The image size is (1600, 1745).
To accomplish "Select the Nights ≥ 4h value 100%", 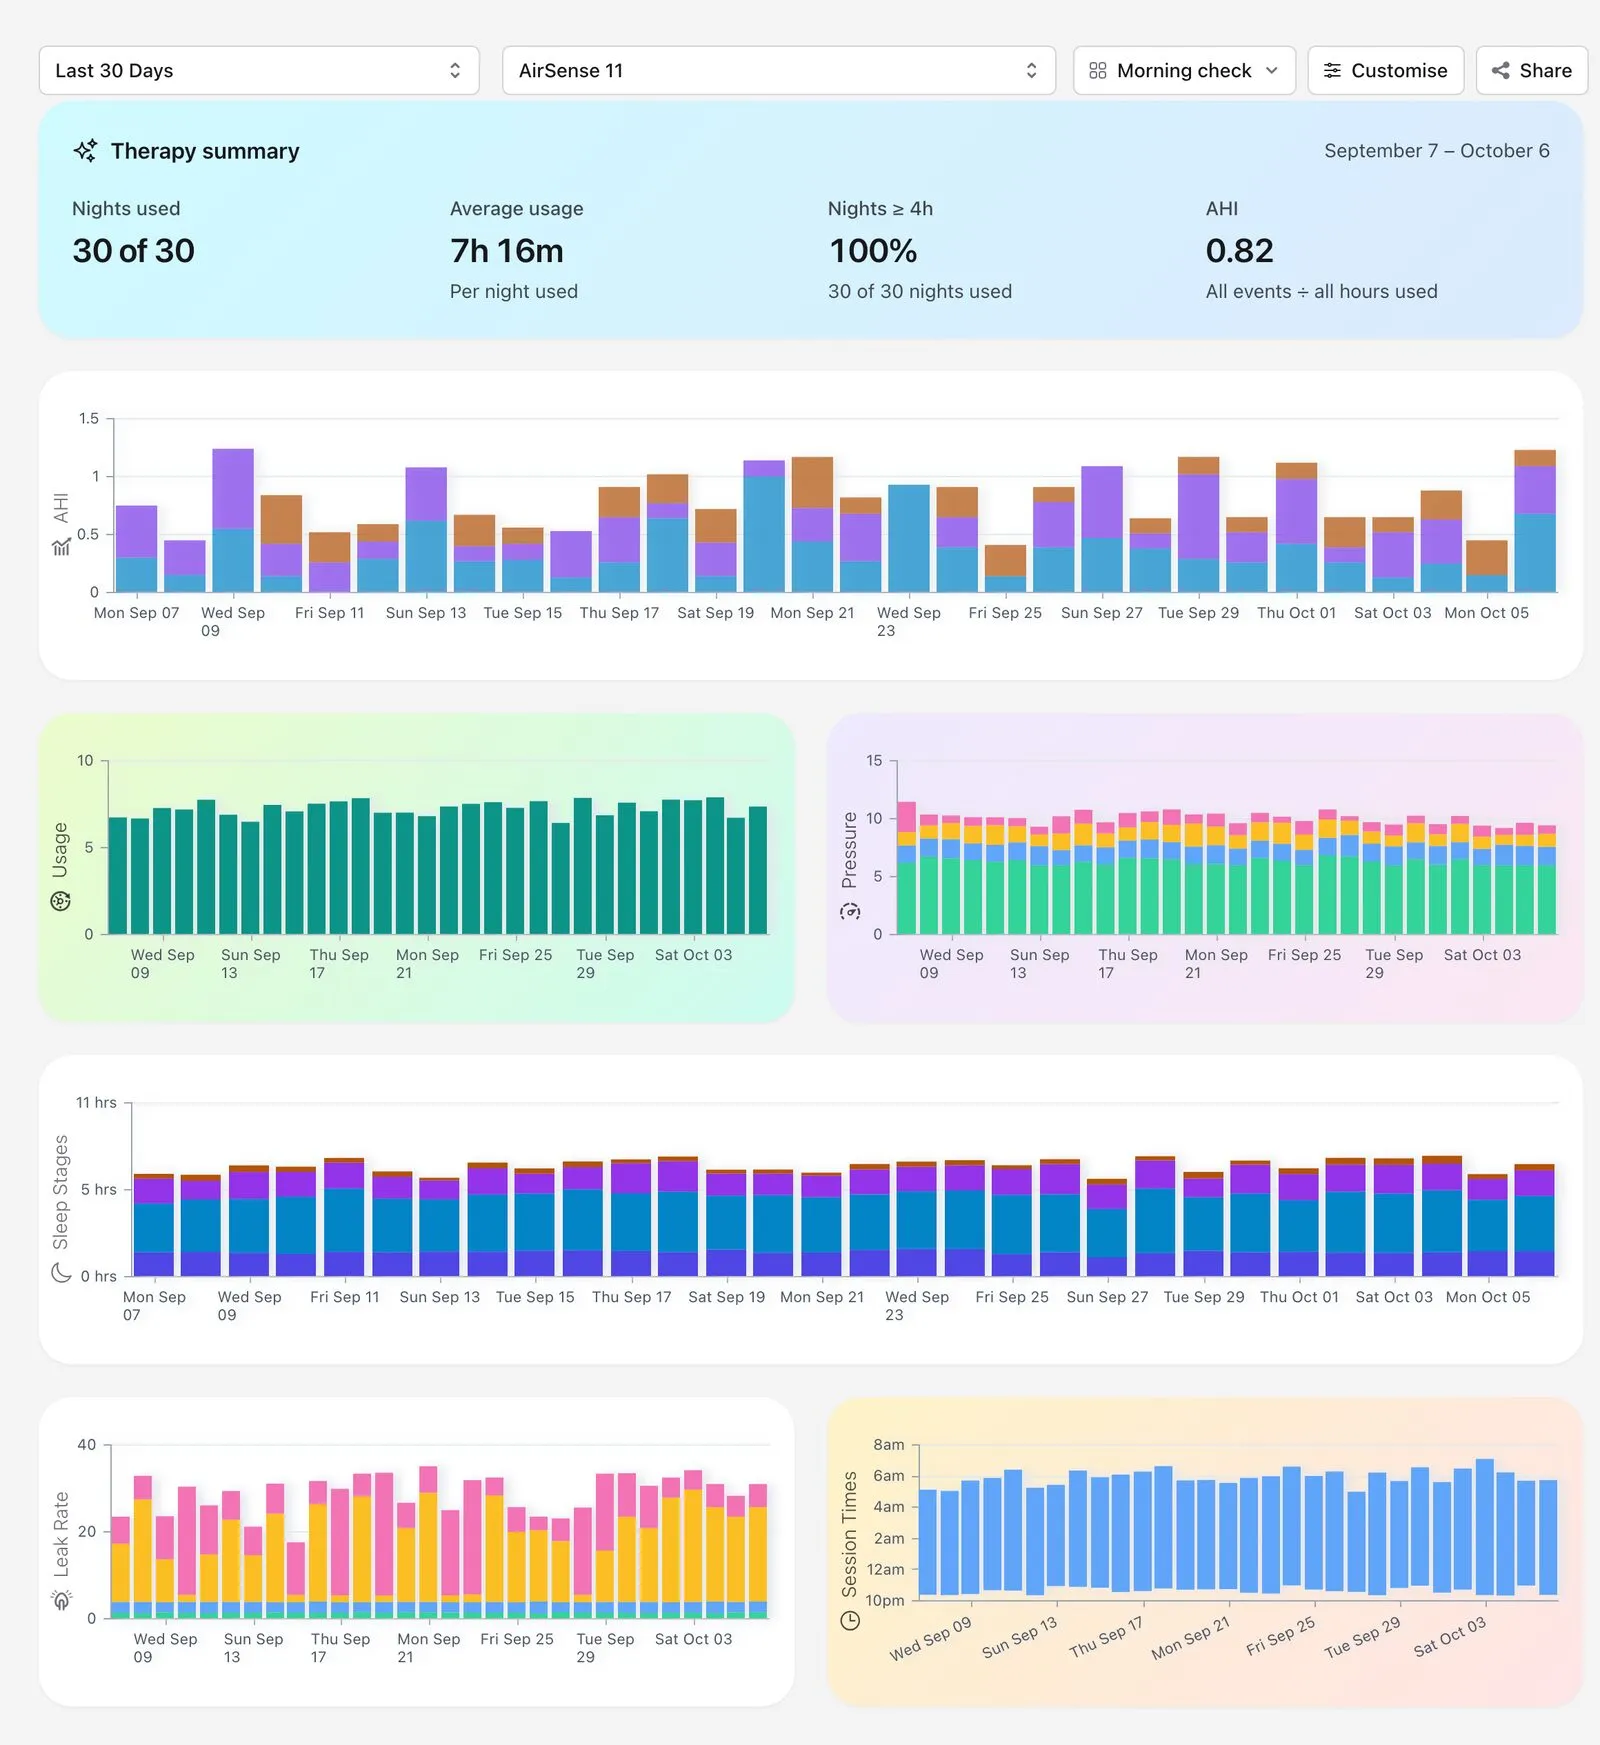I will pos(873,251).
